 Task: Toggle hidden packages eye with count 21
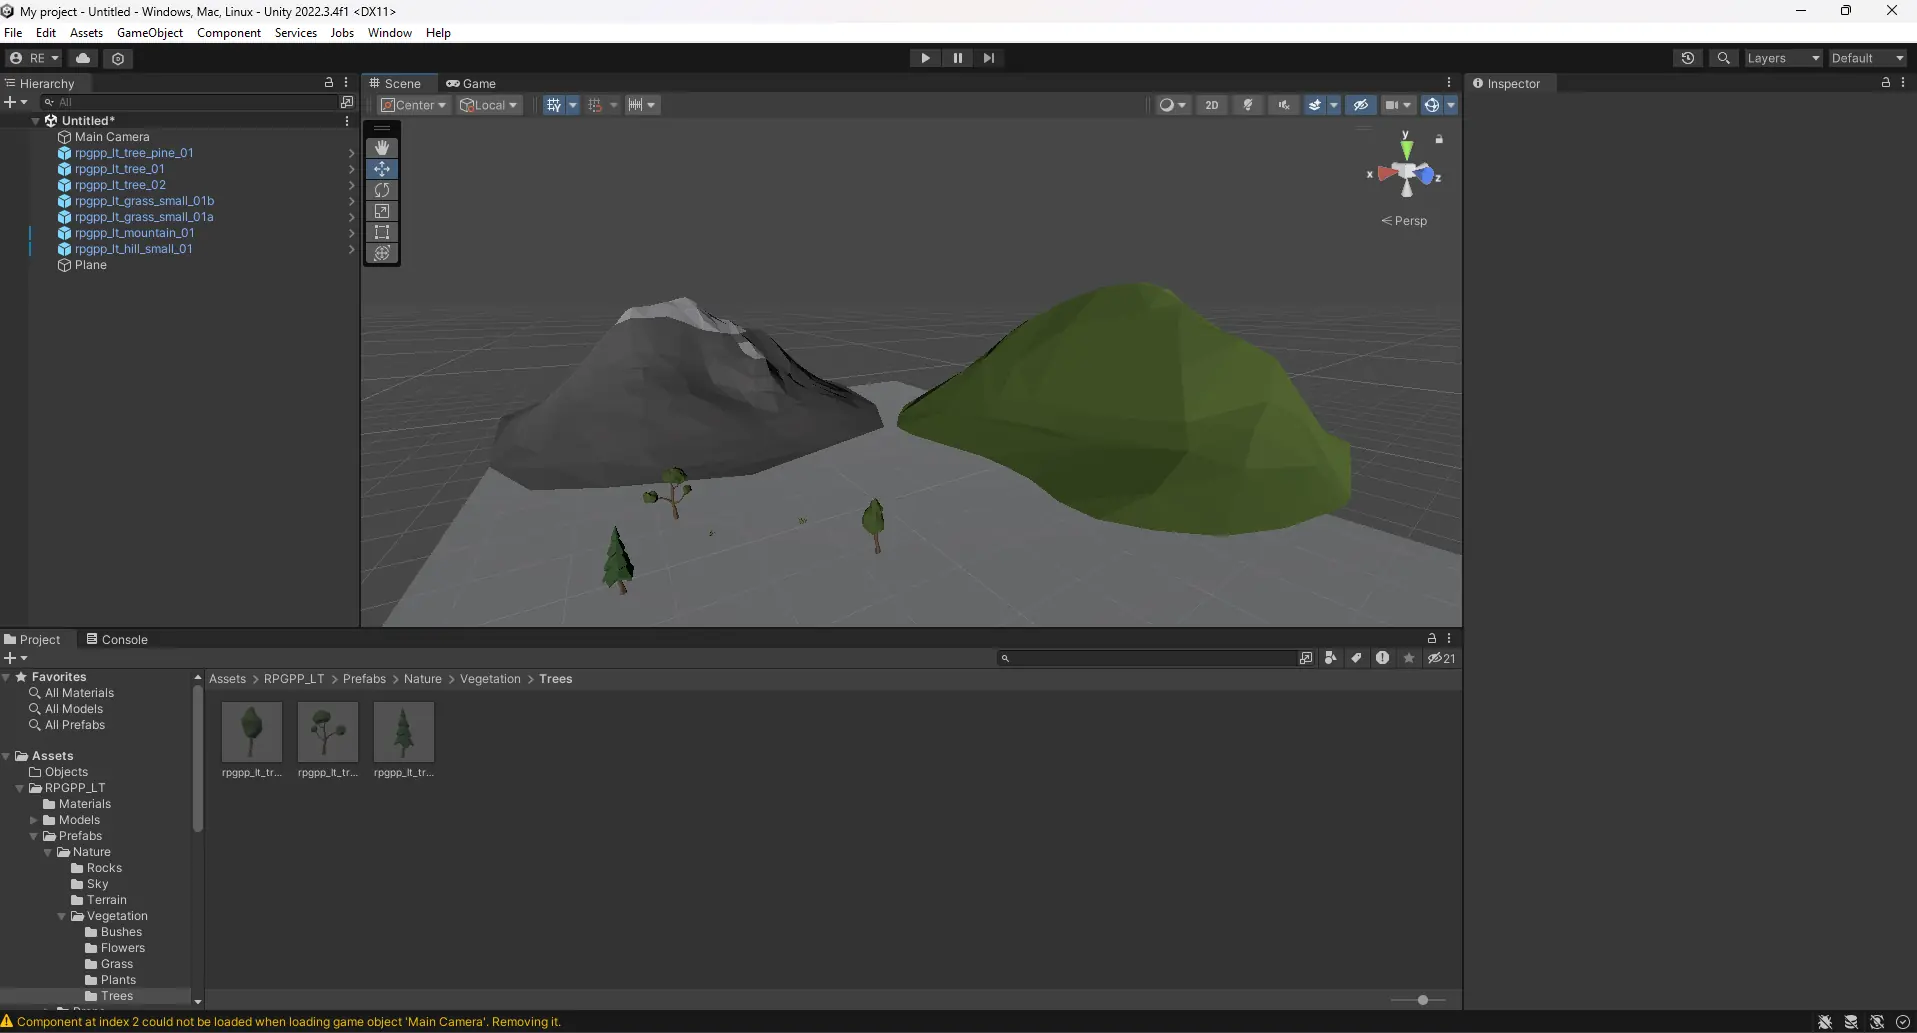pos(1441,658)
